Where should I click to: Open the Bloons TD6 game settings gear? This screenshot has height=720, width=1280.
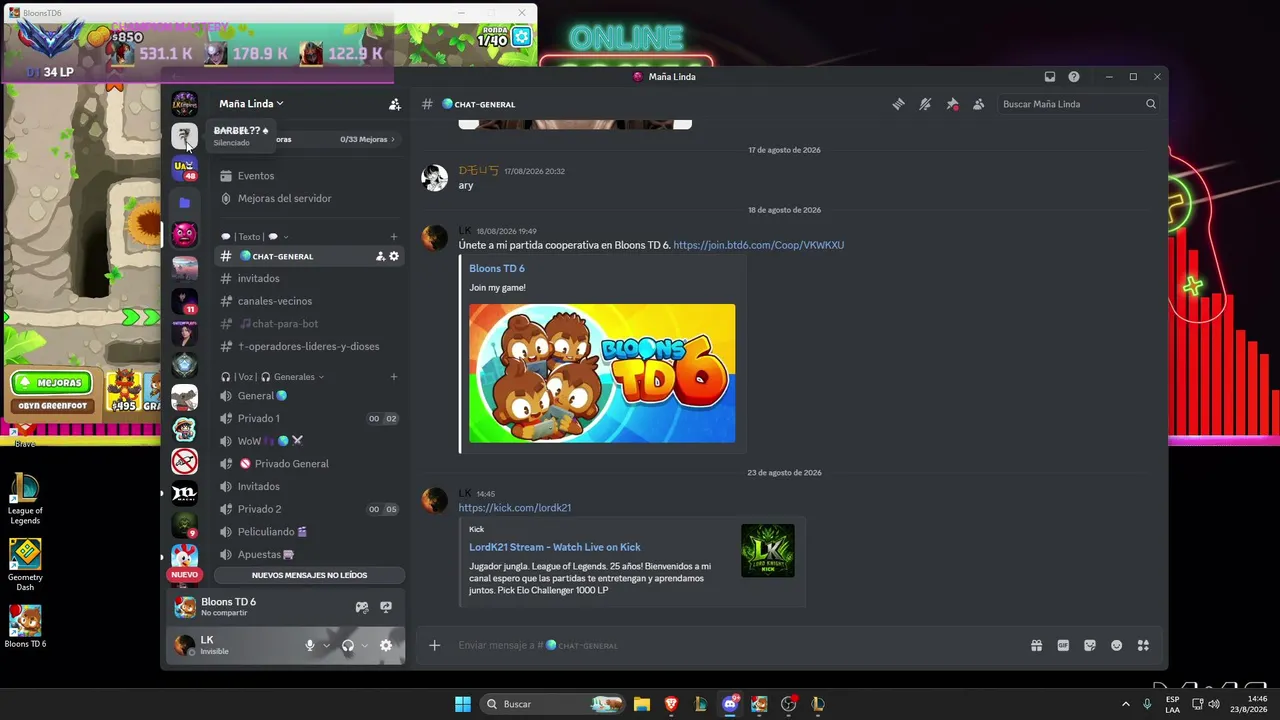point(522,37)
